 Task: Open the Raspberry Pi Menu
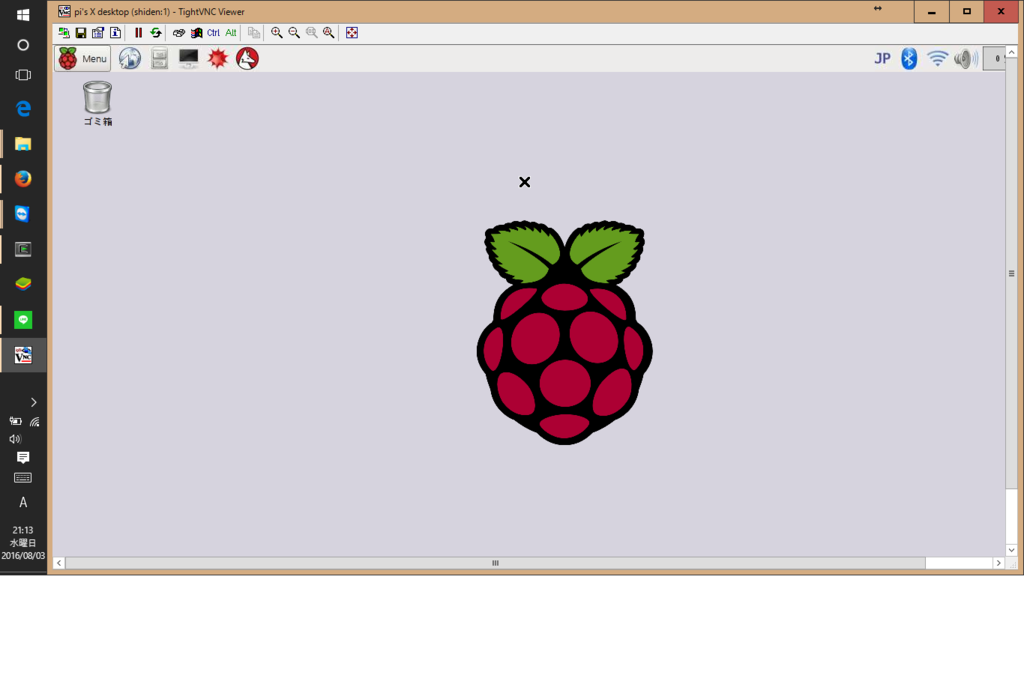click(83, 59)
